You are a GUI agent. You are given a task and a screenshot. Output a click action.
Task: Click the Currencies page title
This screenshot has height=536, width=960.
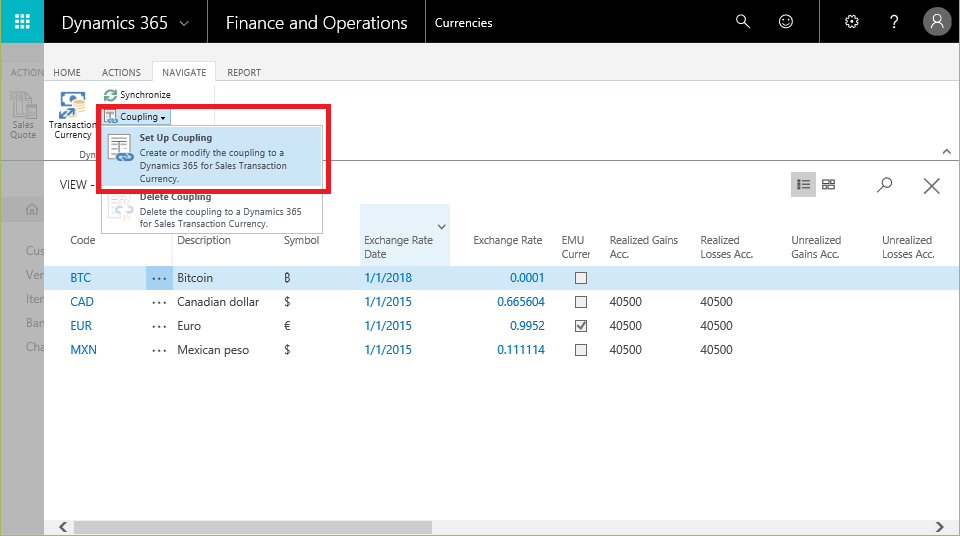point(463,23)
